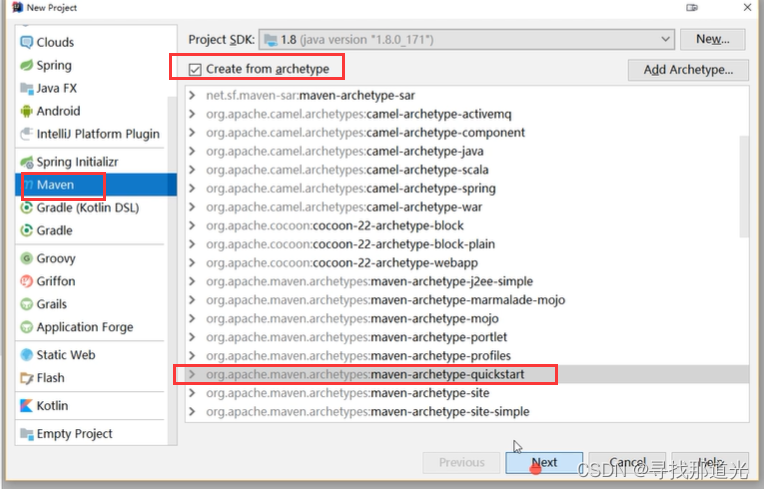The width and height of the screenshot is (764, 489).
Task: Click the Empty Project folder icon
Action: 26,433
